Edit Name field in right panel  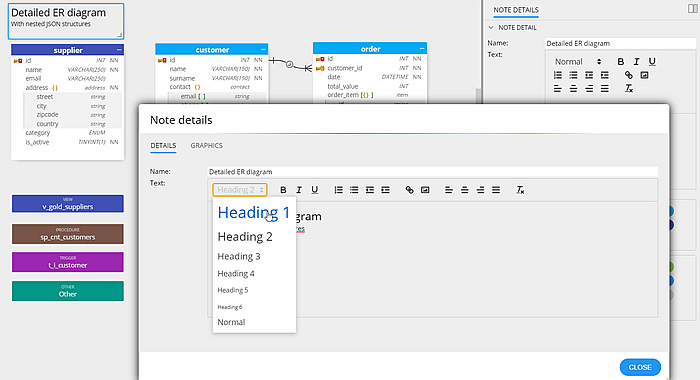point(620,43)
